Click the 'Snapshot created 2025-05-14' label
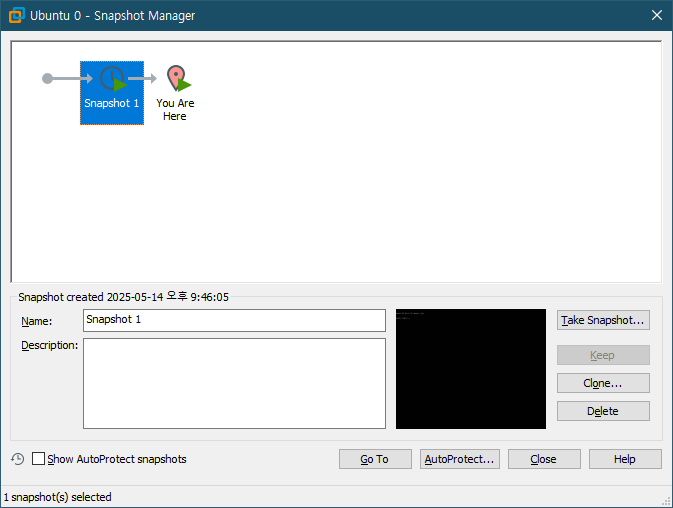 coord(124,297)
